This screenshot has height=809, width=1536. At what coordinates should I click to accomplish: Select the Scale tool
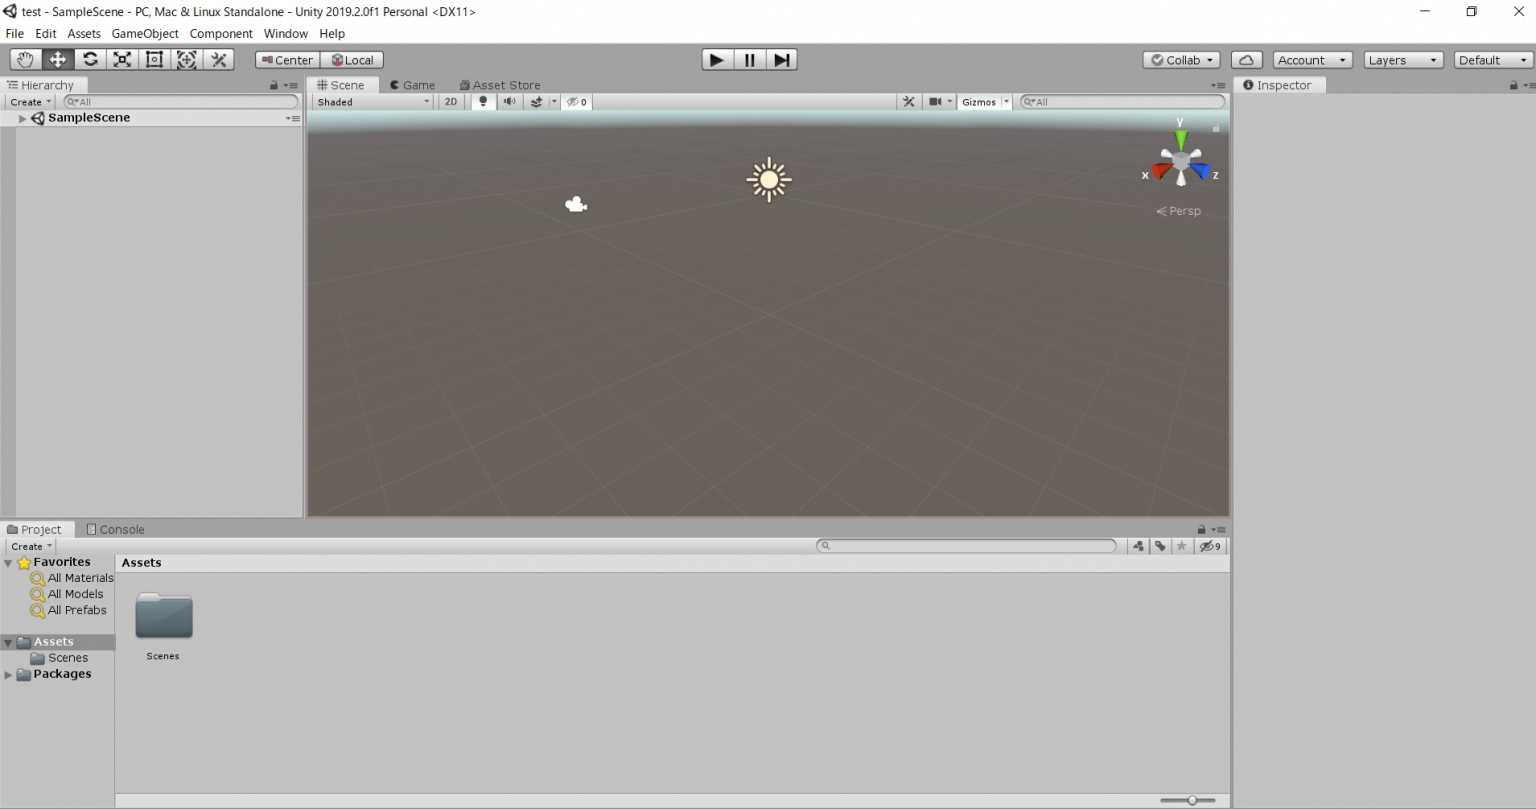[x=122, y=59]
